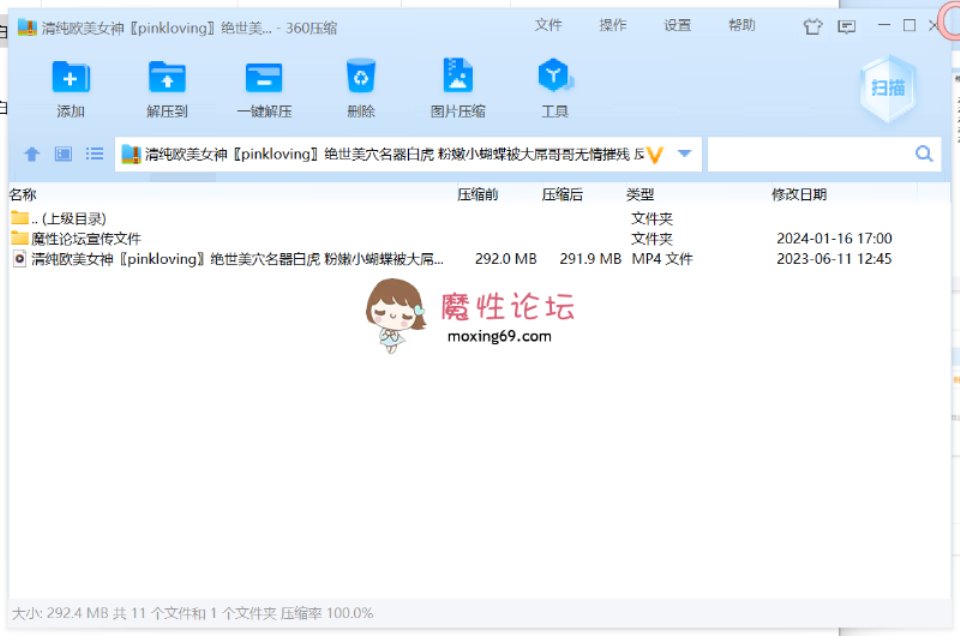This screenshot has width=960, height=636.
Task: Select the 魔性论坛宣传文件 folder
Action: (86, 239)
